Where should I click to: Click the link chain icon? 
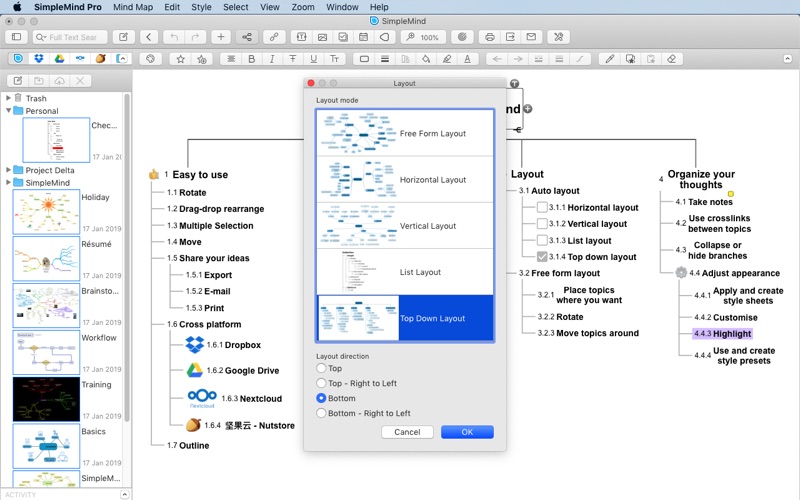[x=274, y=37]
